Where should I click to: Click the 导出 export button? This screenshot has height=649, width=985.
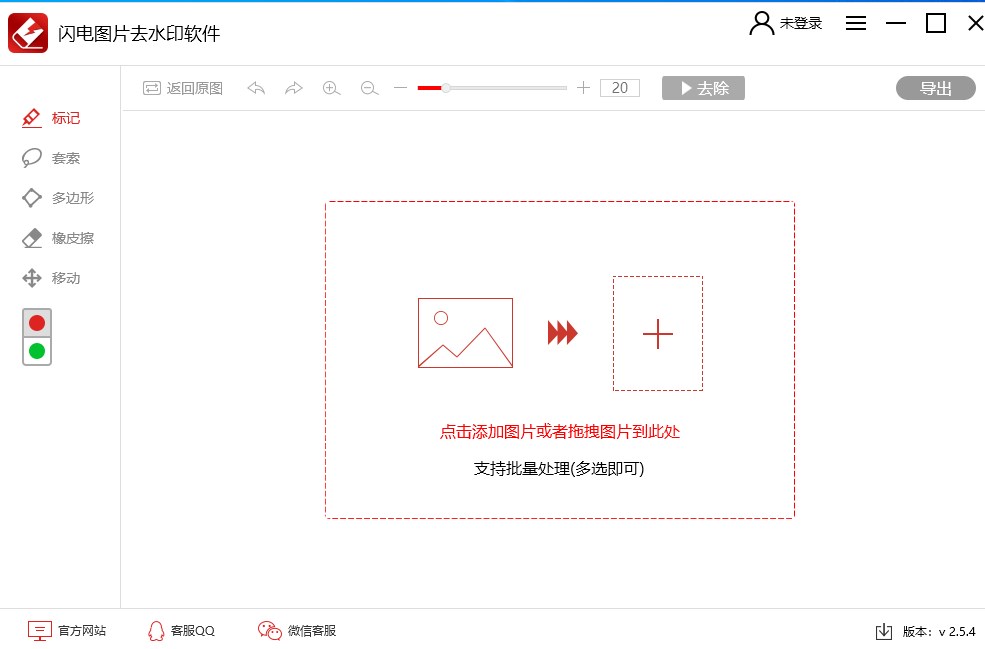(x=935, y=88)
